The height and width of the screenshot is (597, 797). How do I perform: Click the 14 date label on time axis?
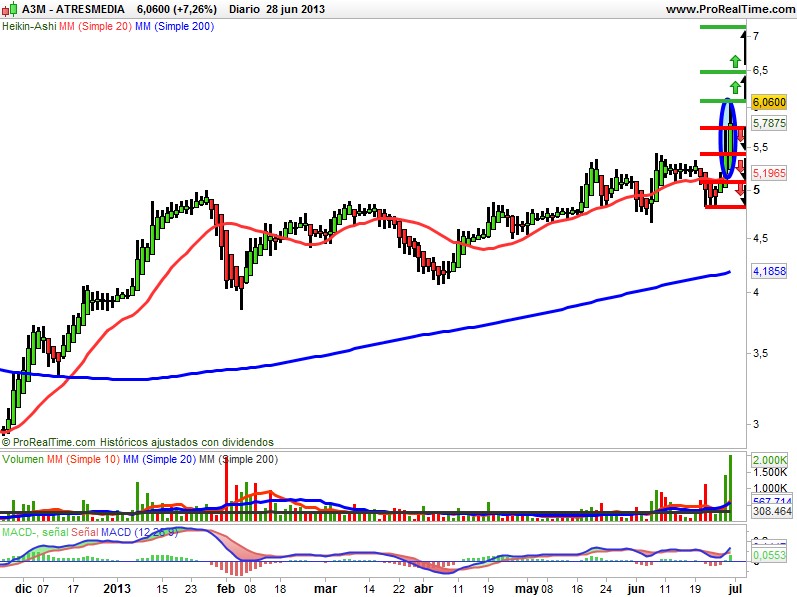(369, 589)
